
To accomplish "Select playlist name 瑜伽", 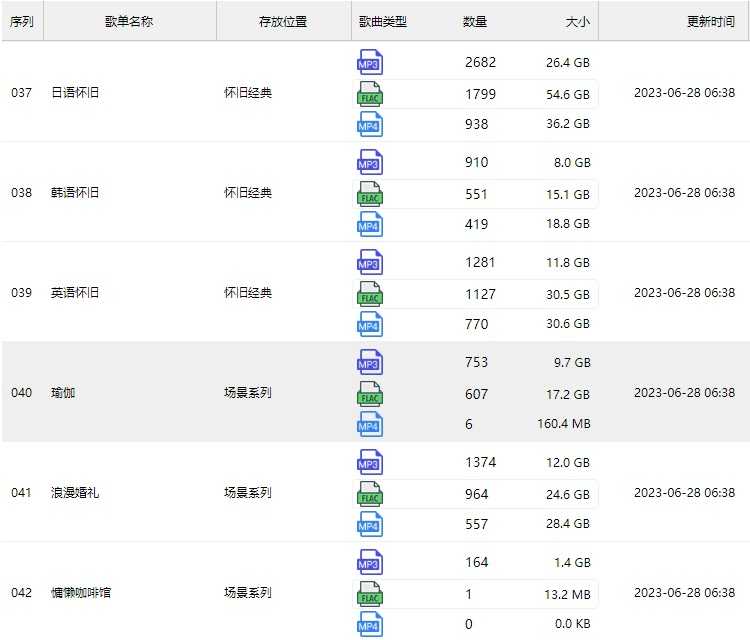I will pos(63,392).
